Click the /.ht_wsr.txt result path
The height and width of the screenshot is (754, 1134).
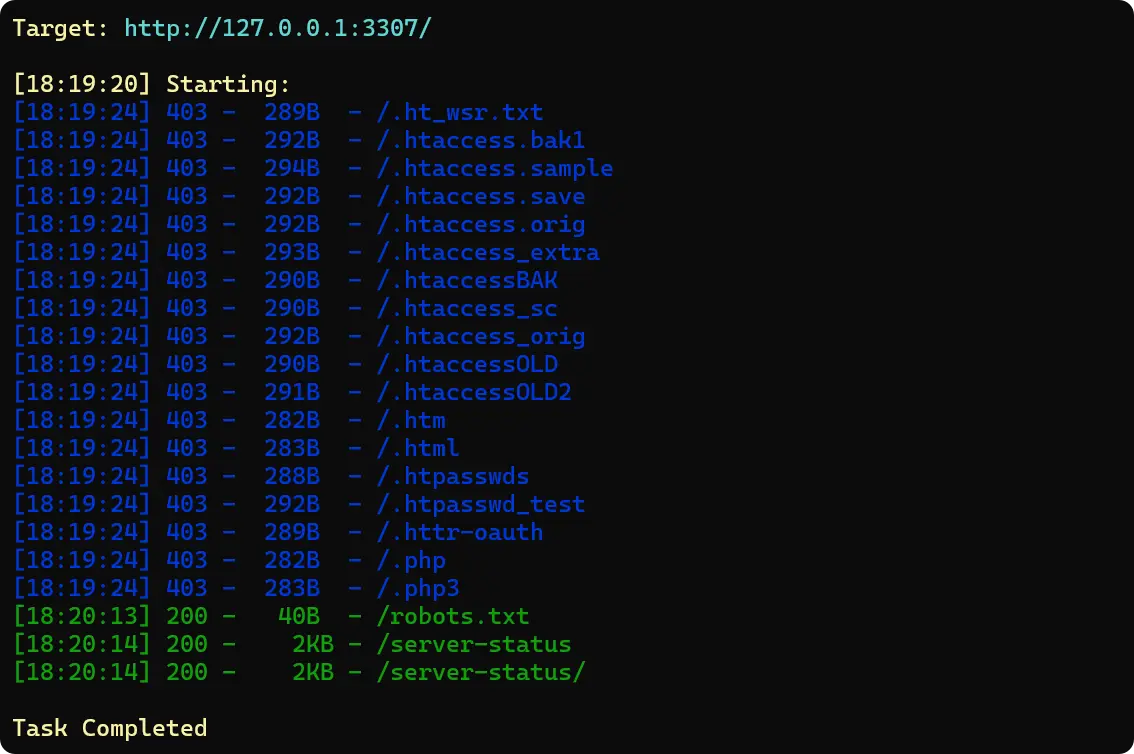pyautogui.click(x=460, y=112)
